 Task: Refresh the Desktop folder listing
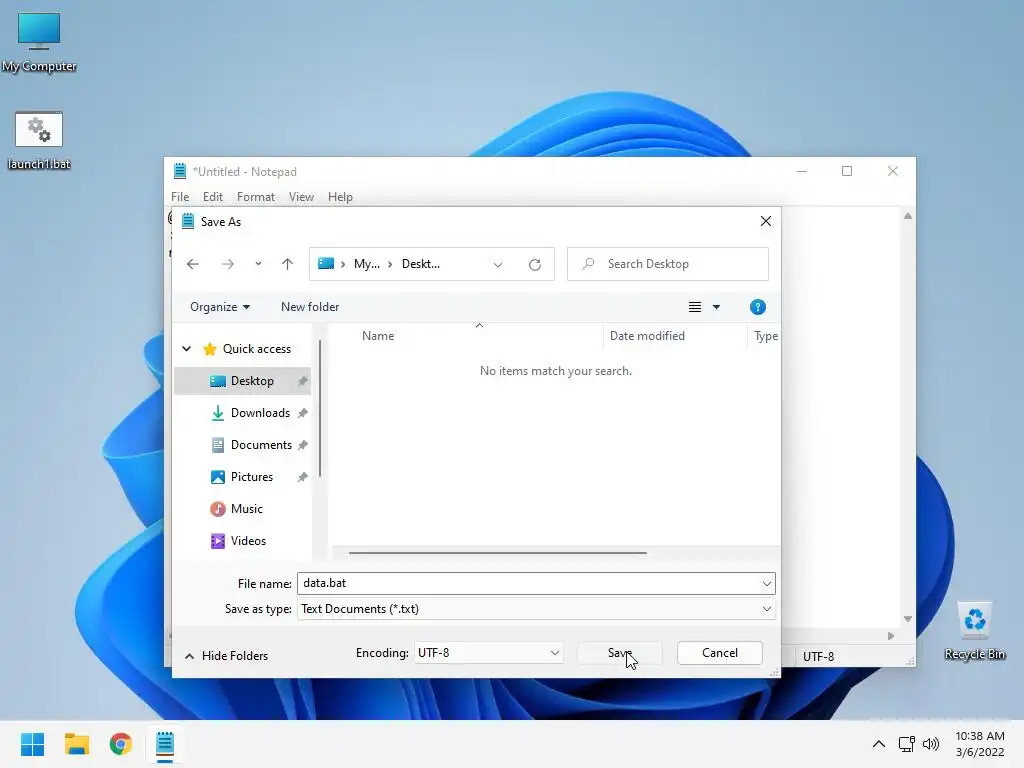535,264
